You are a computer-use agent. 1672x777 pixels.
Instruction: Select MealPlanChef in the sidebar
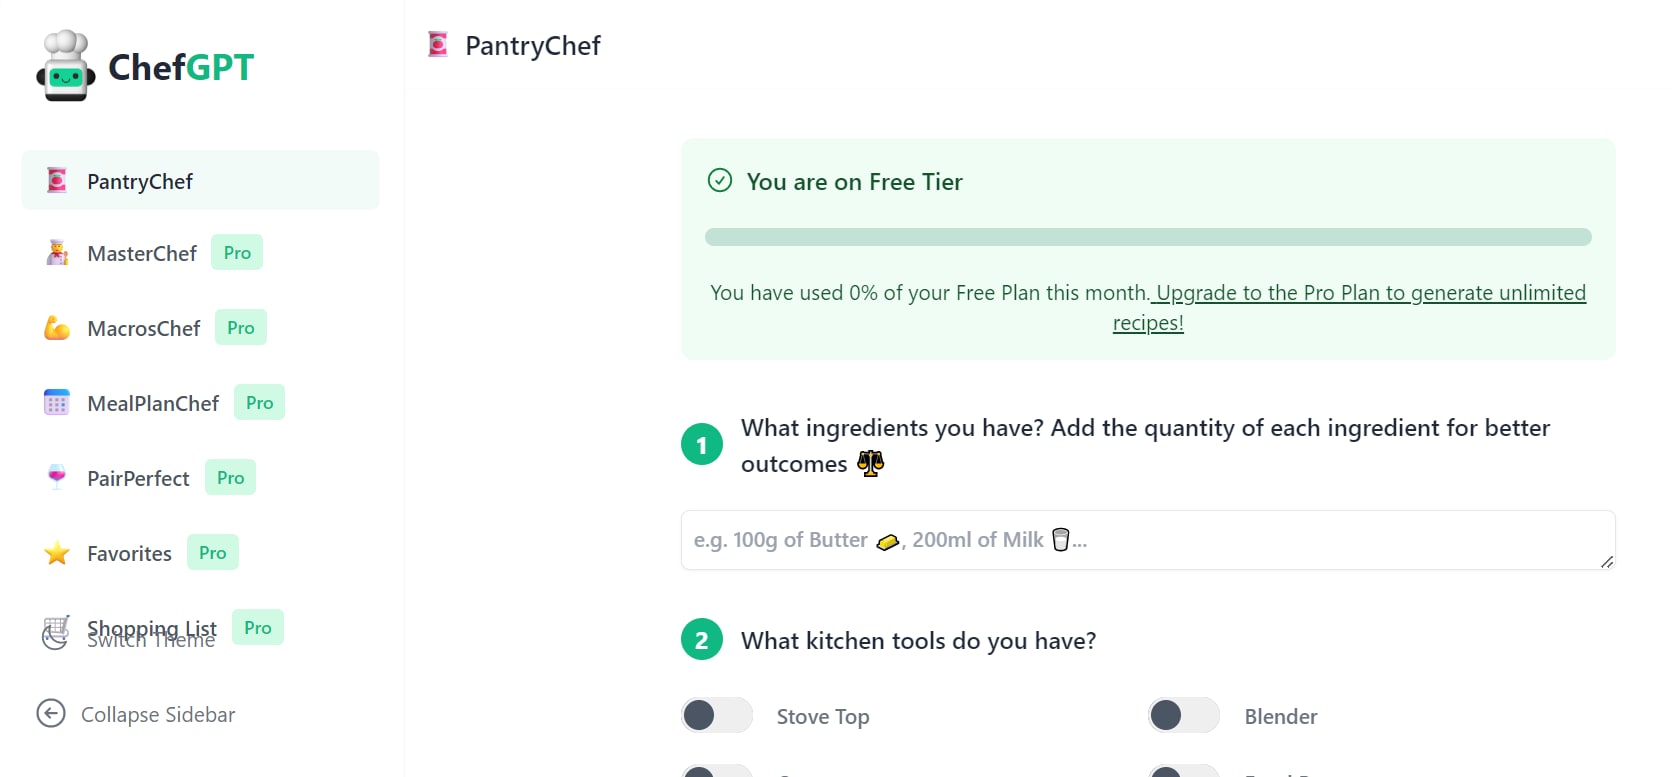[x=153, y=404]
